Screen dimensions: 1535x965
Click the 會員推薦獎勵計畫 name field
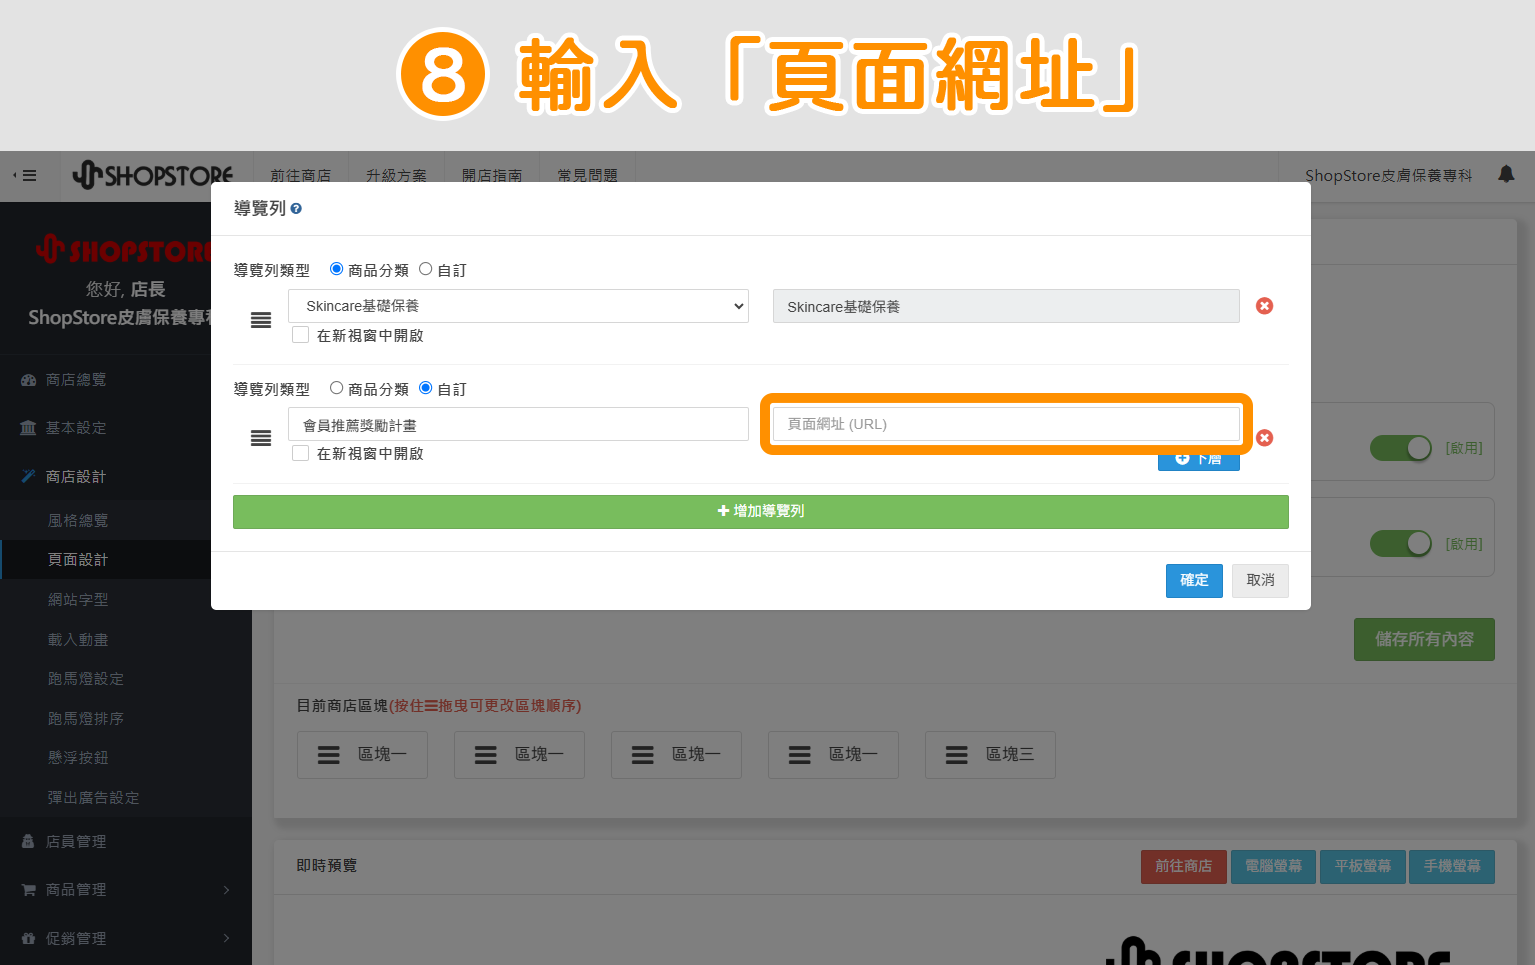tap(518, 424)
